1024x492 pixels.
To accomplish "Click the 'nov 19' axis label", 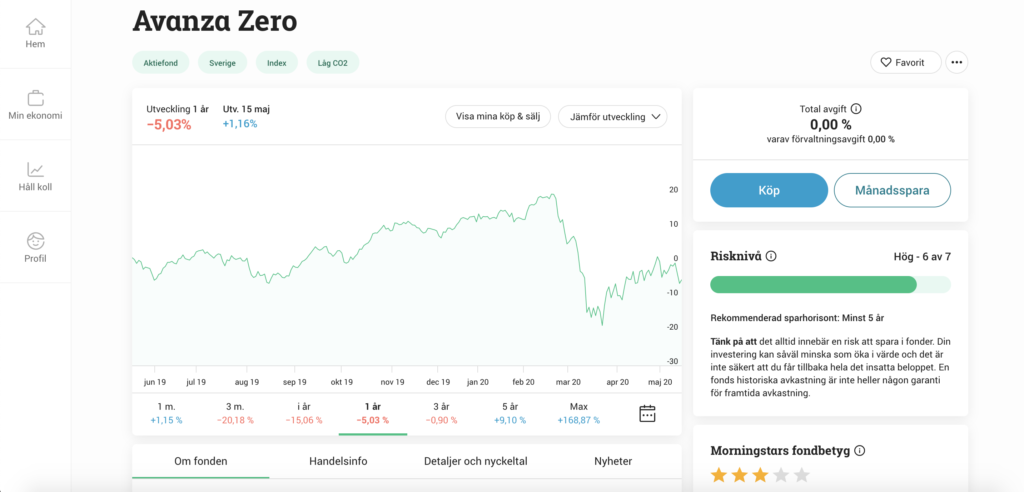I will tap(392, 382).
